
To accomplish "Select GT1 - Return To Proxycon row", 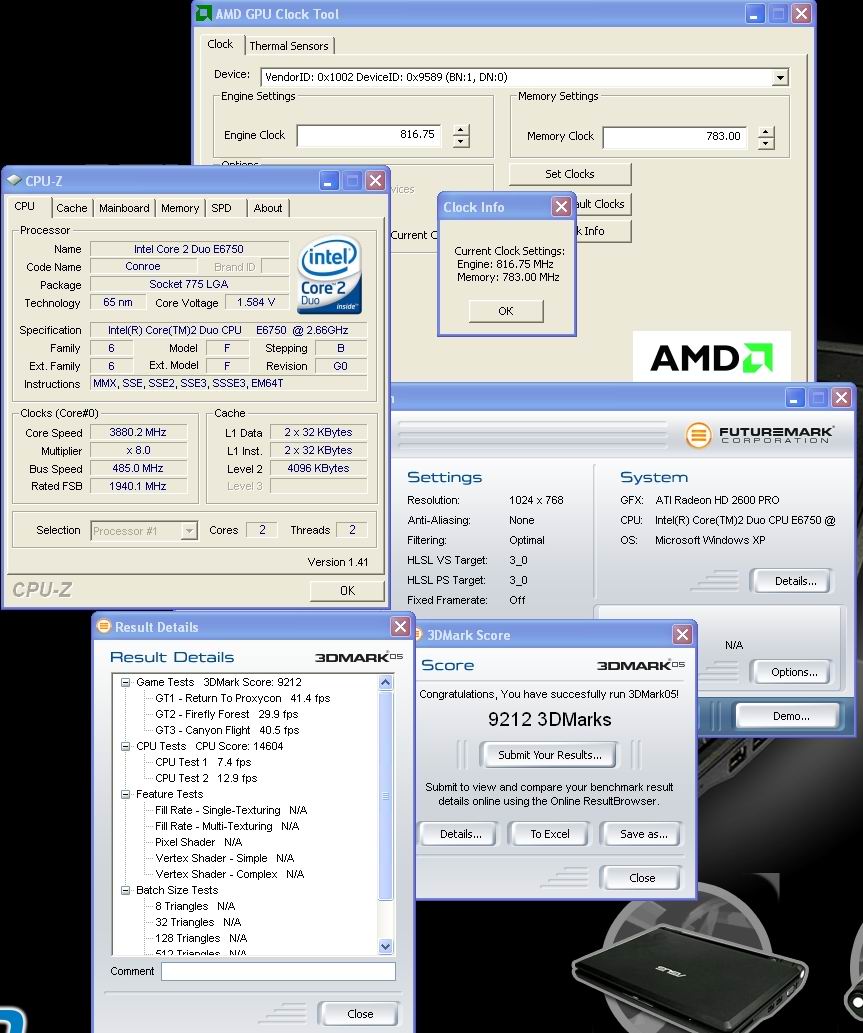I will coord(242,698).
